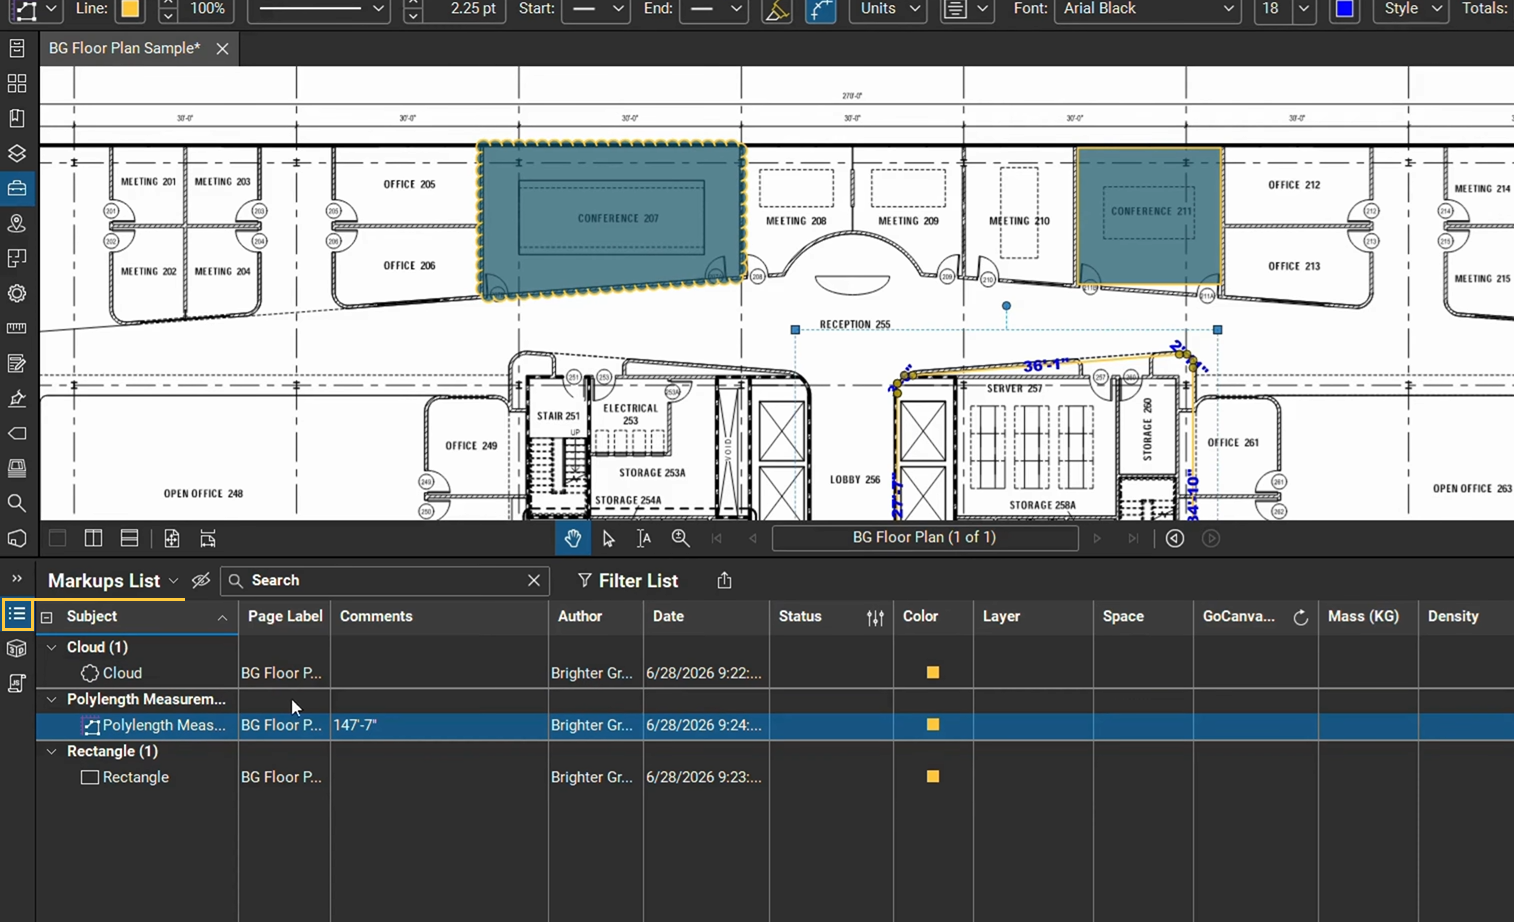Collapse the Rectangle (1) group
This screenshot has width=1514, height=922.
tap(52, 751)
